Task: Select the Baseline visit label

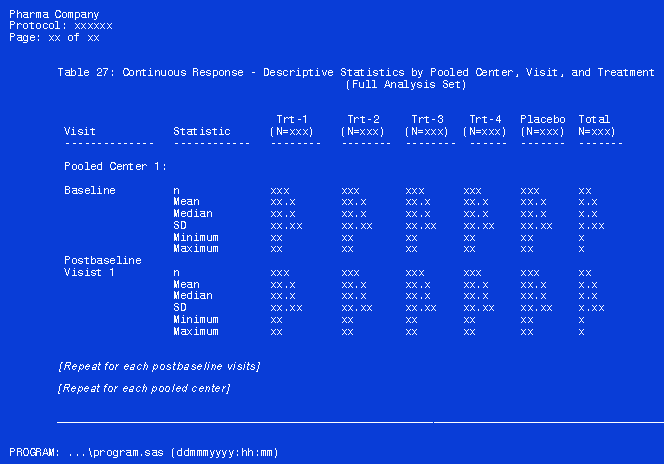Action: 90,190
